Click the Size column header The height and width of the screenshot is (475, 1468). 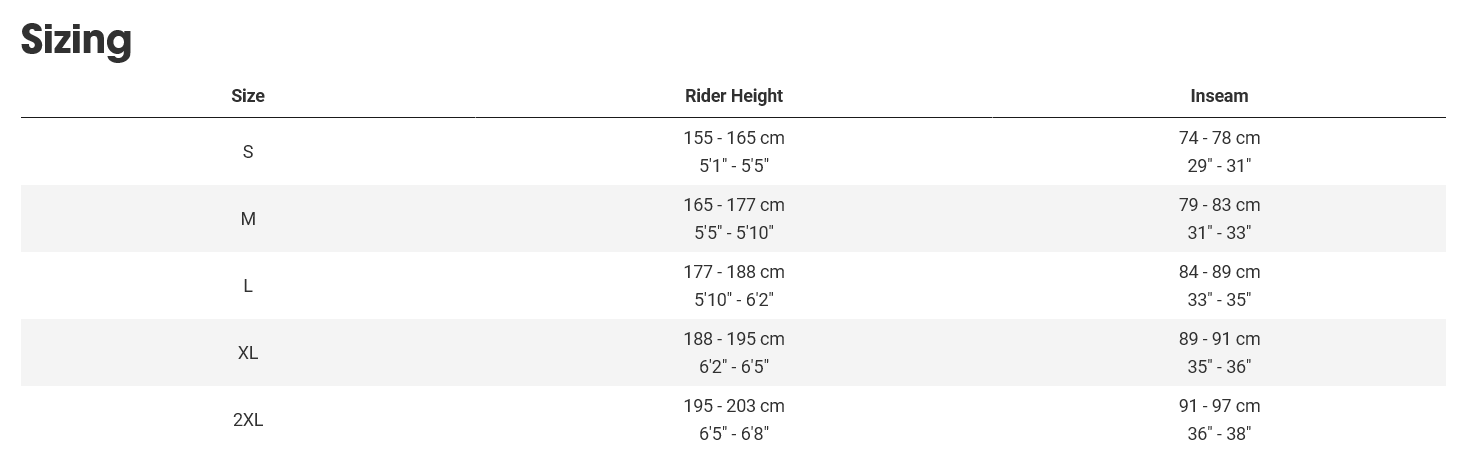click(248, 96)
